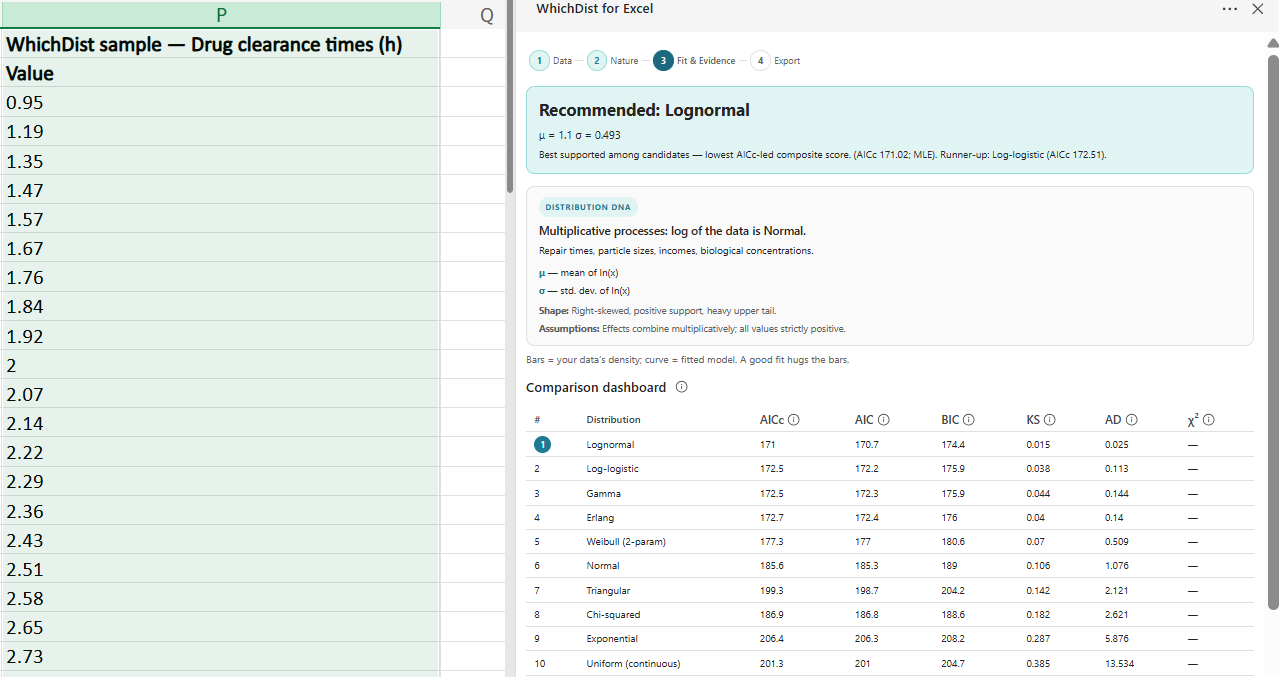
Task: Select the Weibull (2-param) row
Action: [890, 541]
